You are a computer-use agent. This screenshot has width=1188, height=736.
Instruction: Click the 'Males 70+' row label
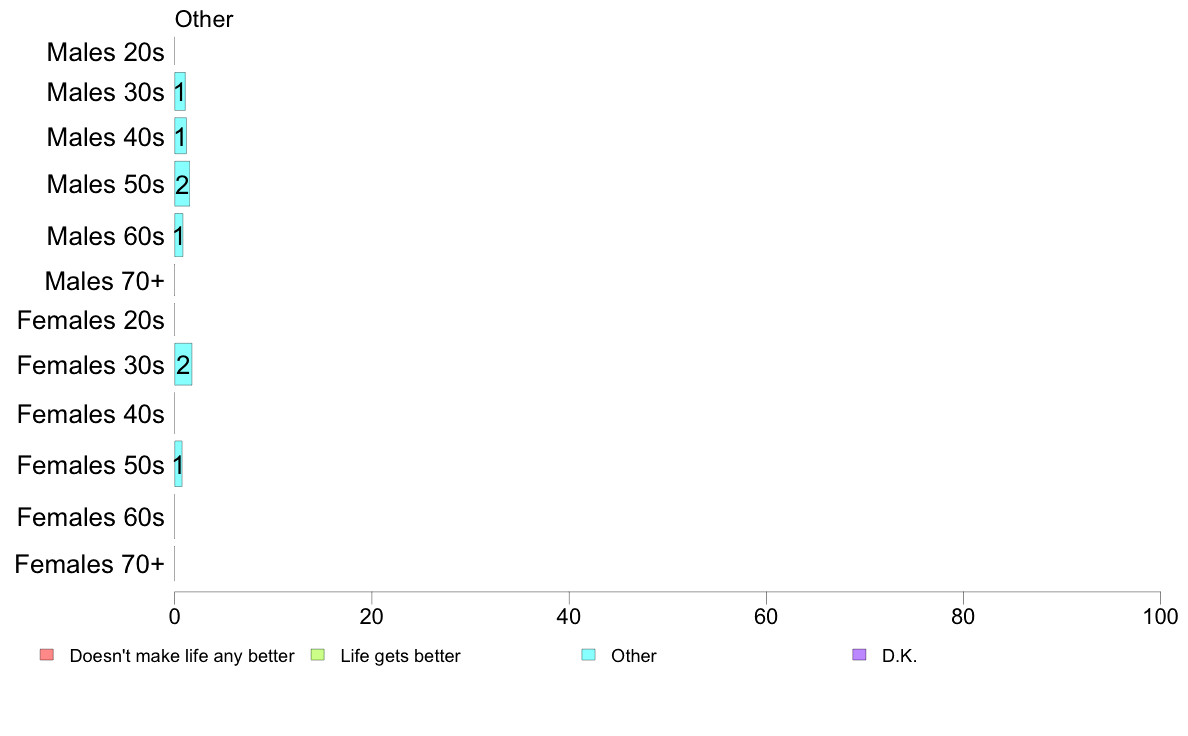point(105,281)
